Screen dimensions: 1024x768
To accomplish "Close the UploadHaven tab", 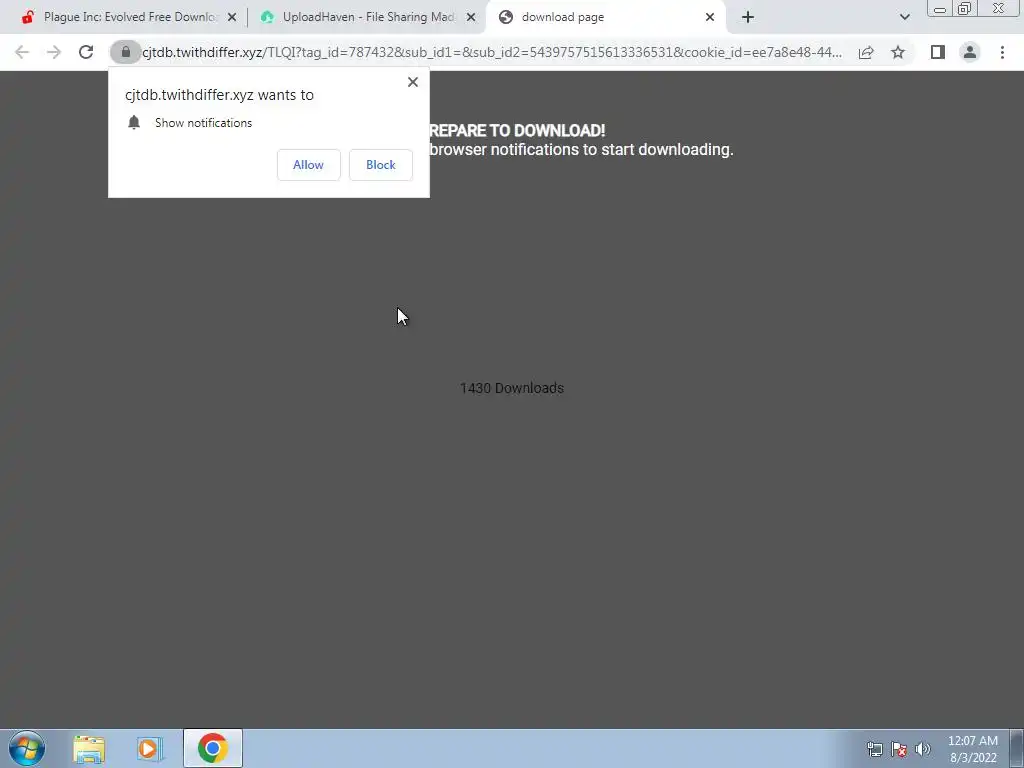I will pyautogui.click(x=471, y=17).
